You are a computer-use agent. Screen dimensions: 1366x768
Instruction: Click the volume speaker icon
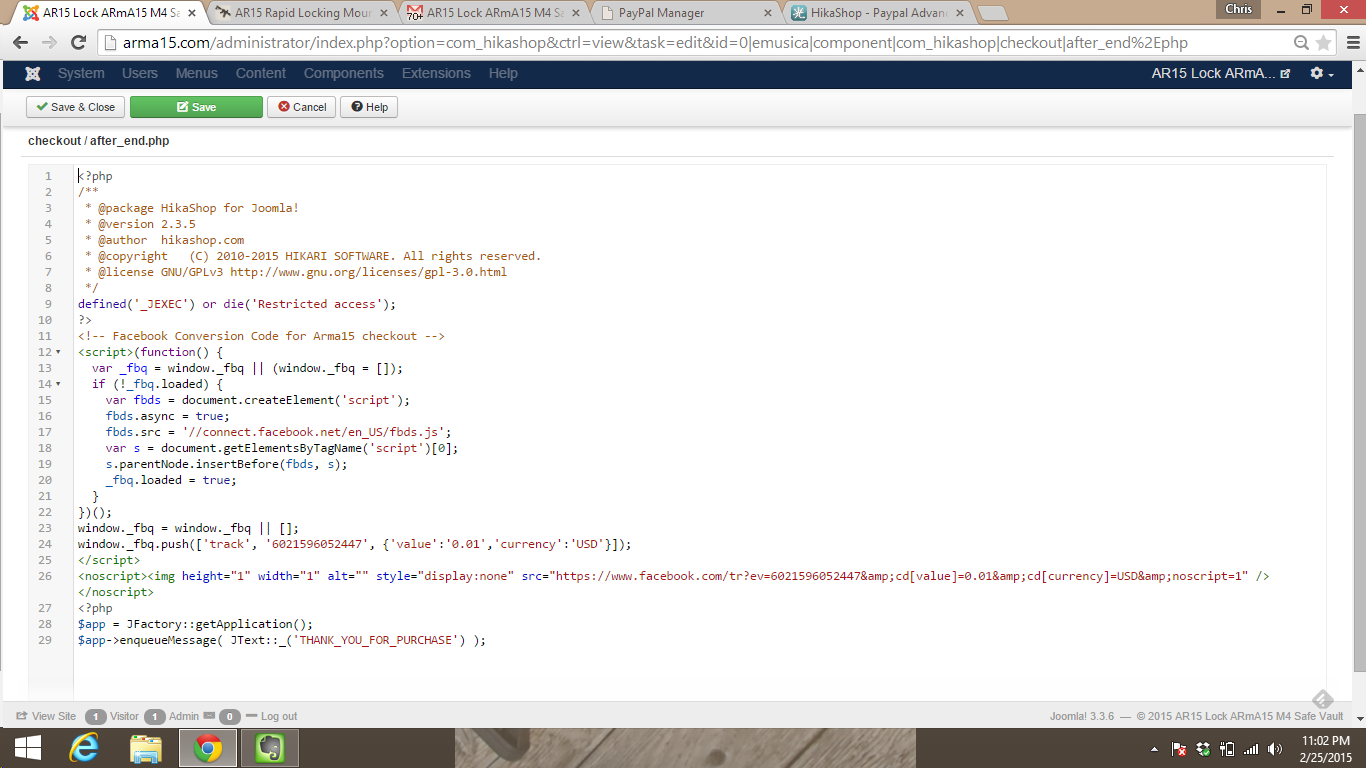[1275, 749]
